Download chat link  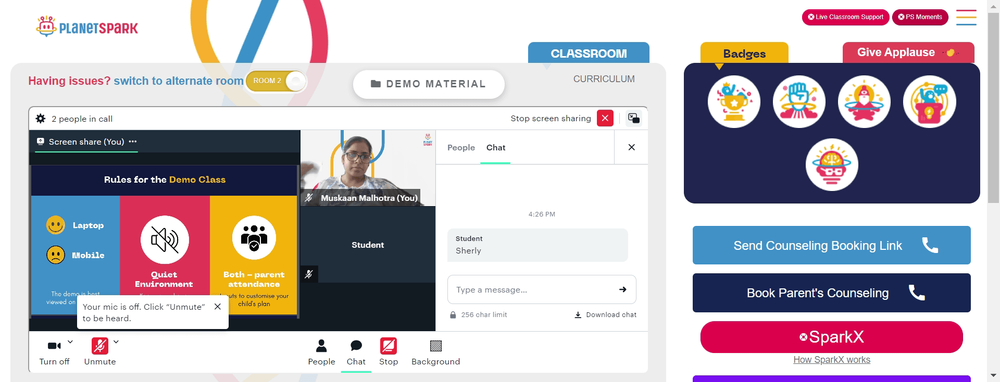pyautogui.click(x=605, y=314)
